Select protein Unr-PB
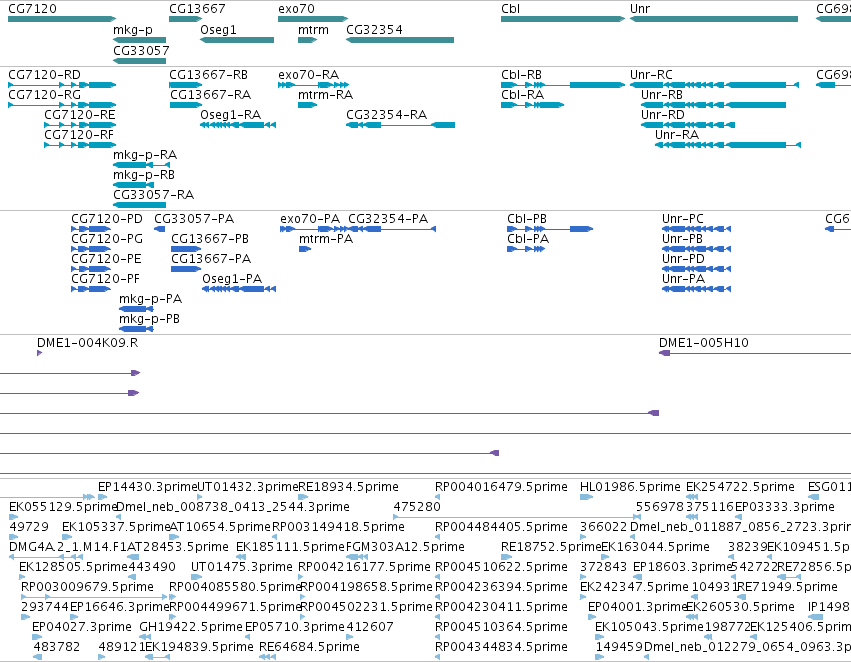 [696, 249]
